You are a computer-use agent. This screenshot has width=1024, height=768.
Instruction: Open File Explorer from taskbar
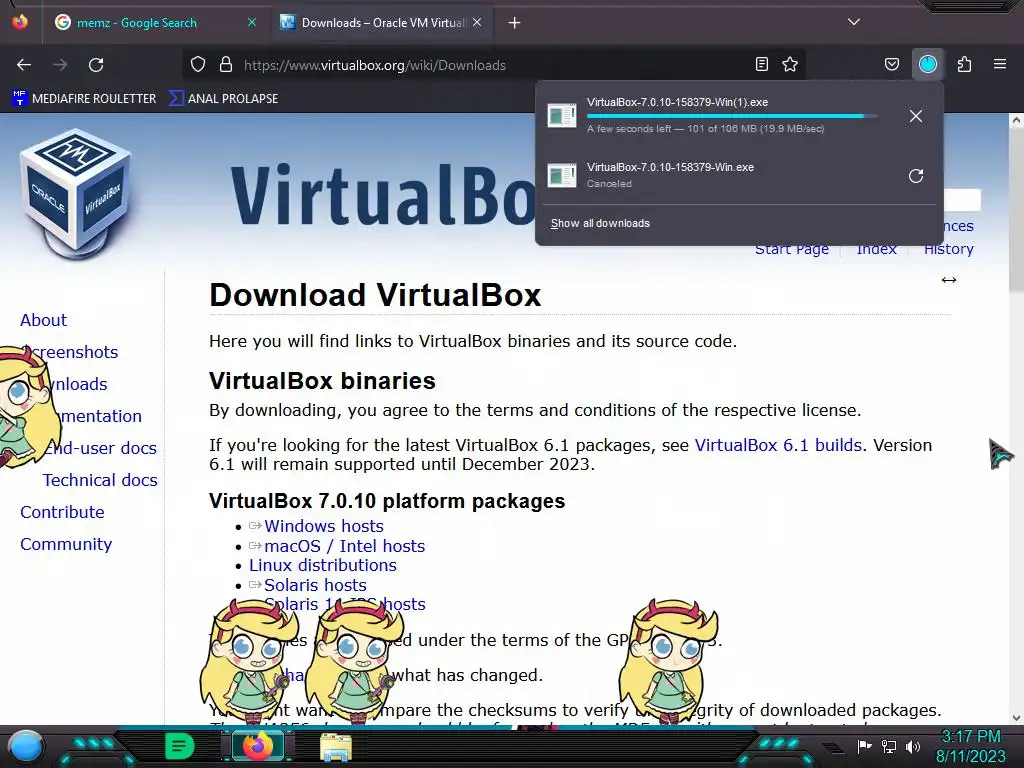coord(336,746)
